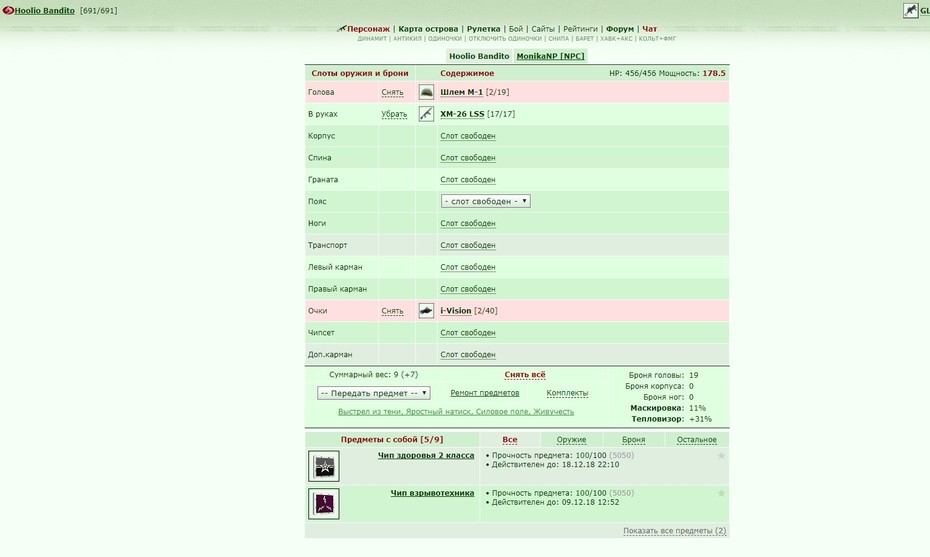This screenshot has width=930, height=557.
Task: Open the Чип здоровья 2 класса link
Action: [426, 456]
